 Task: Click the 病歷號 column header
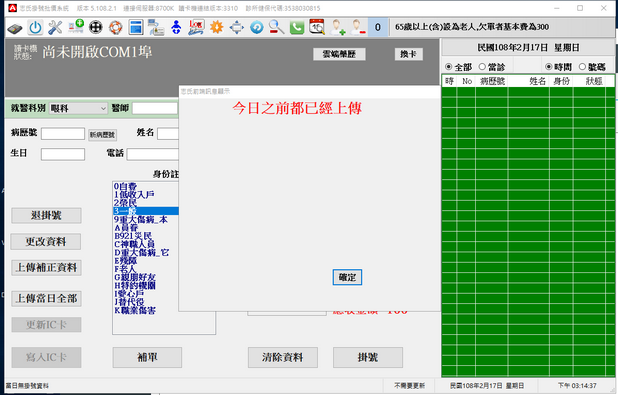click(492, 81)
